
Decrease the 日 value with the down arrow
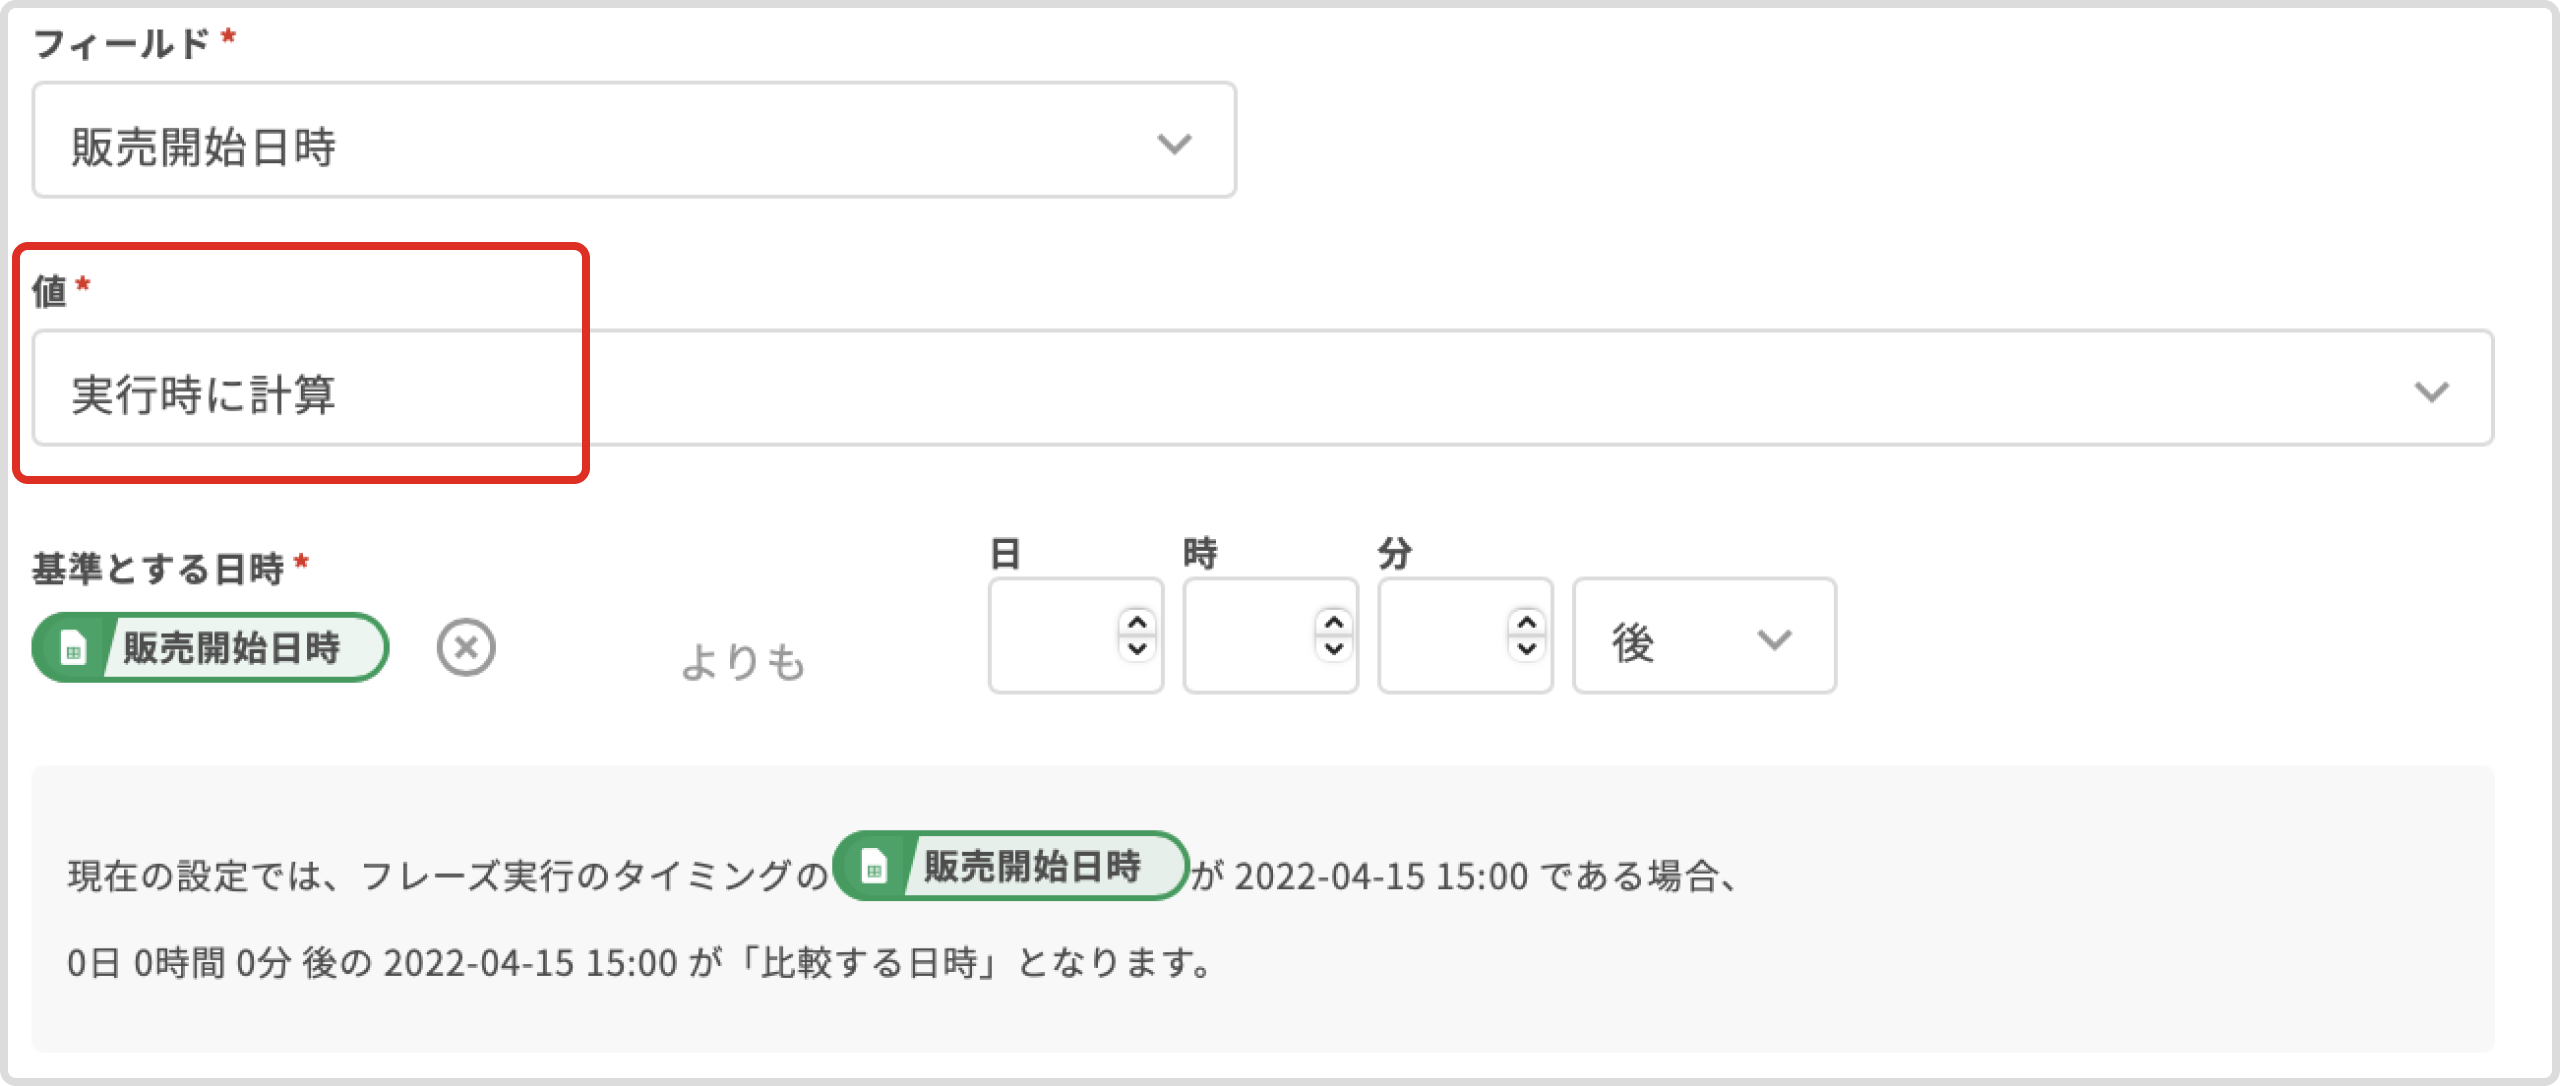click(1137, 649)
